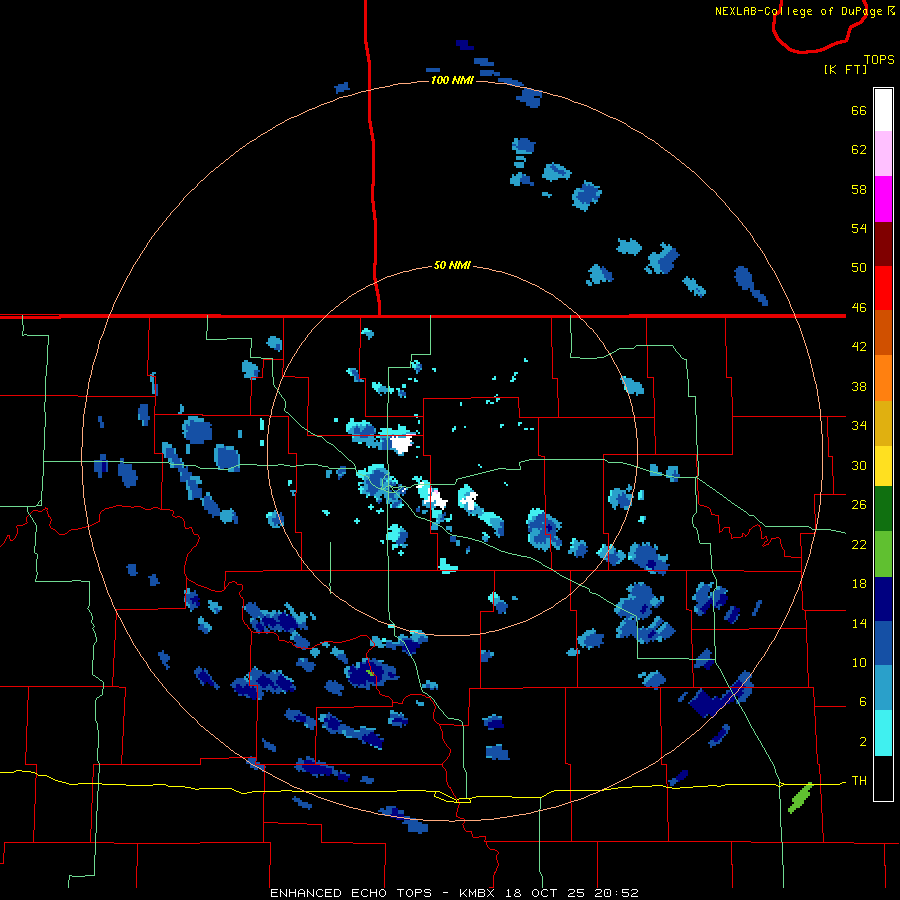The image size is (900, 900).
Task: Click the legend value "14"
Action: 859,623
